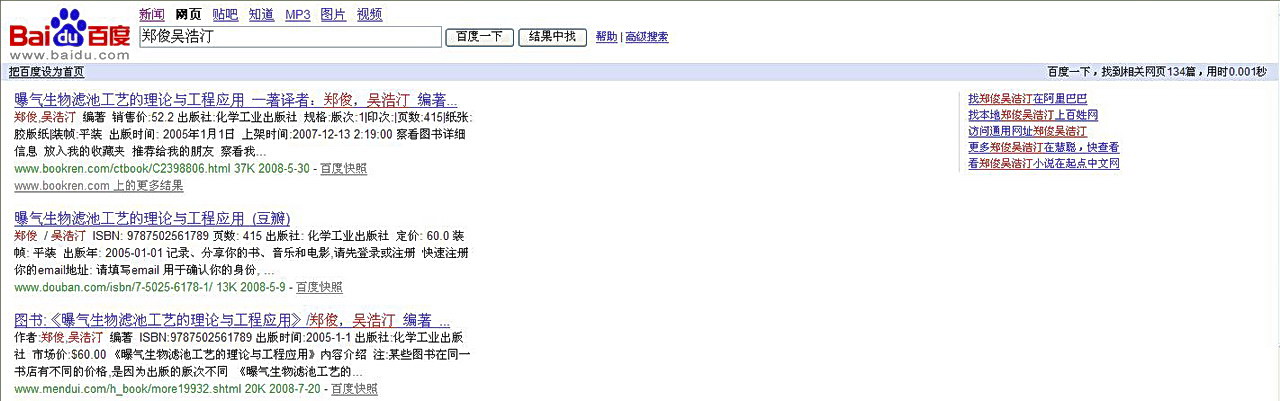Switch to the 图片 tab
The height and width of the screenshot is (401, 1280).
coord(334,14)
